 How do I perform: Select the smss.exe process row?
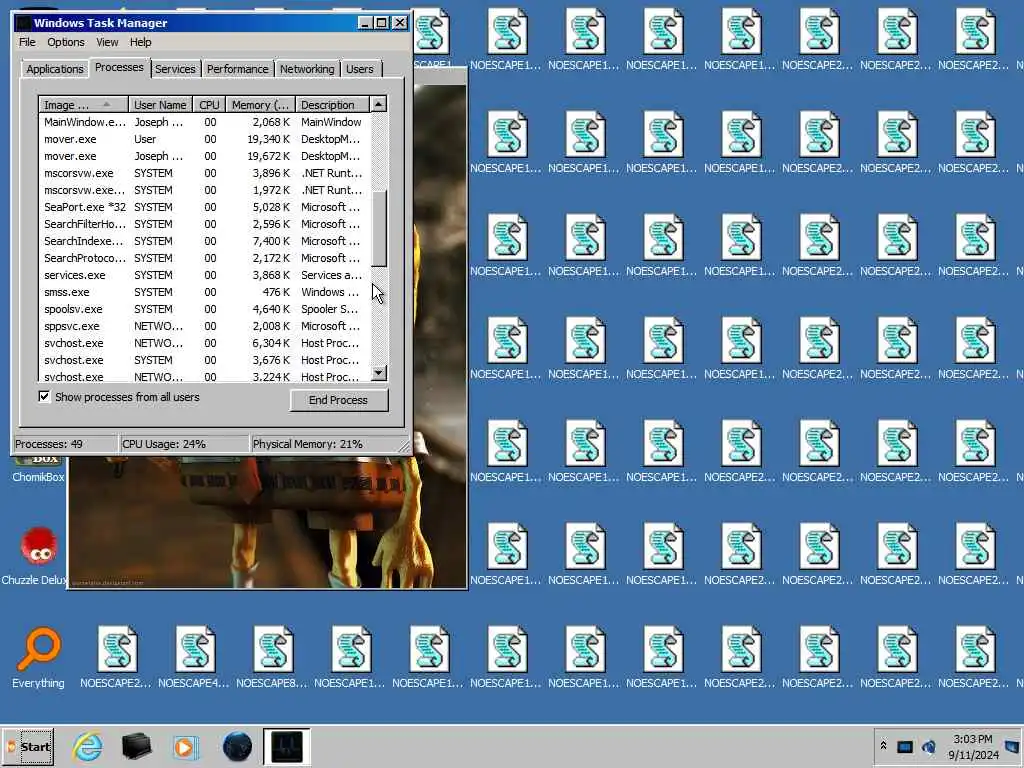click(204, 292)
